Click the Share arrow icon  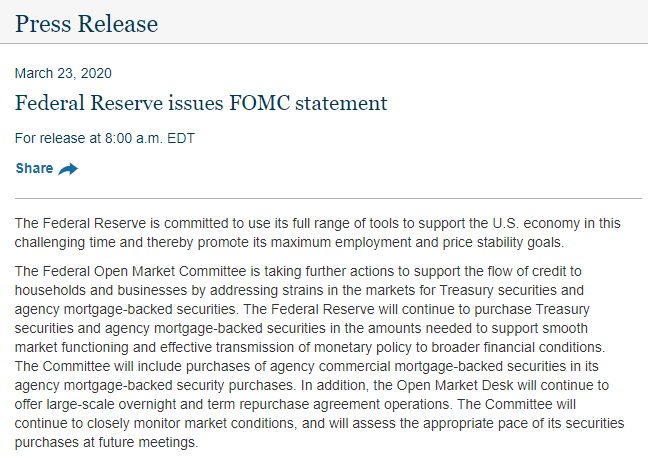coord(68,169)
